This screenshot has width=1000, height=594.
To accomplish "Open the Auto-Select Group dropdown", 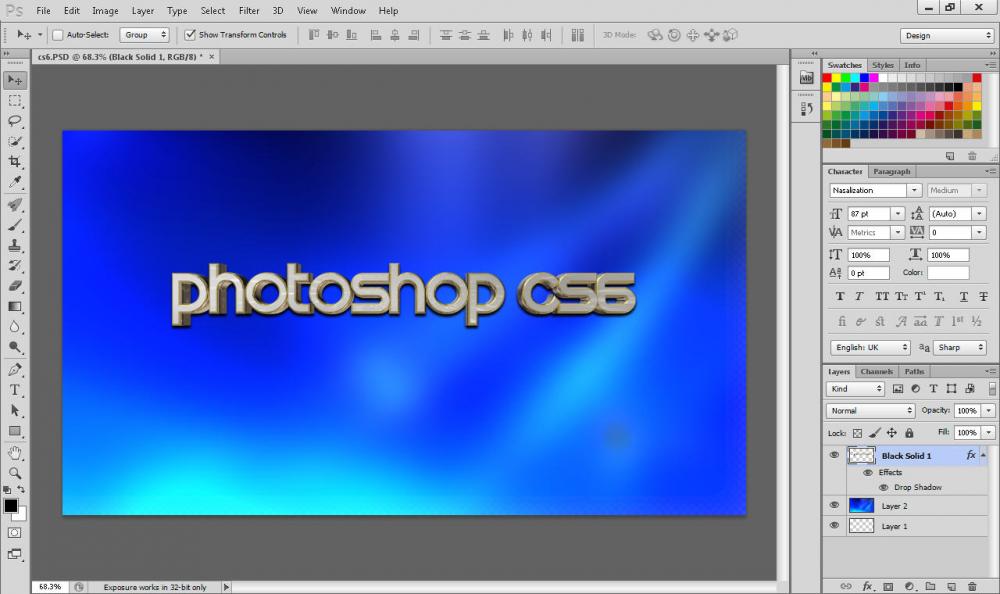I will [144, 35].
